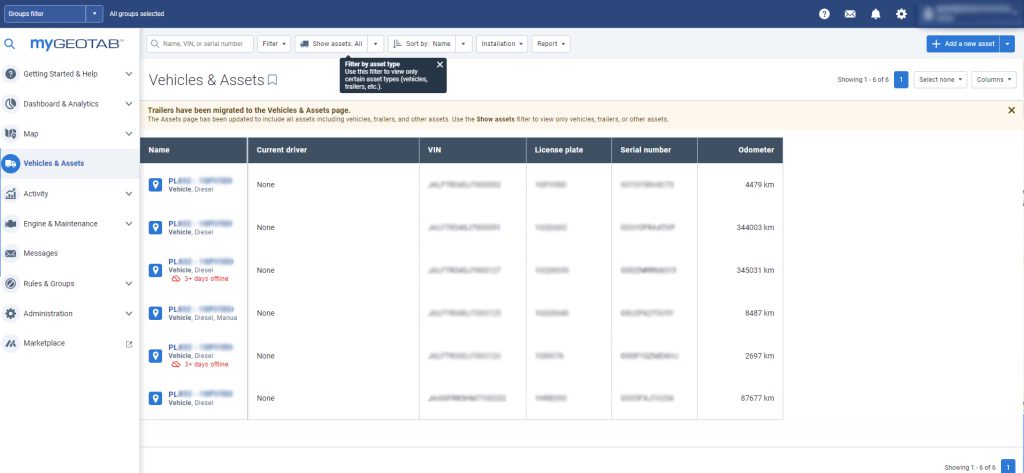Open the settings gear icon in header
The height and width of the screenshot is (473, 1024).
pos(901,14)
